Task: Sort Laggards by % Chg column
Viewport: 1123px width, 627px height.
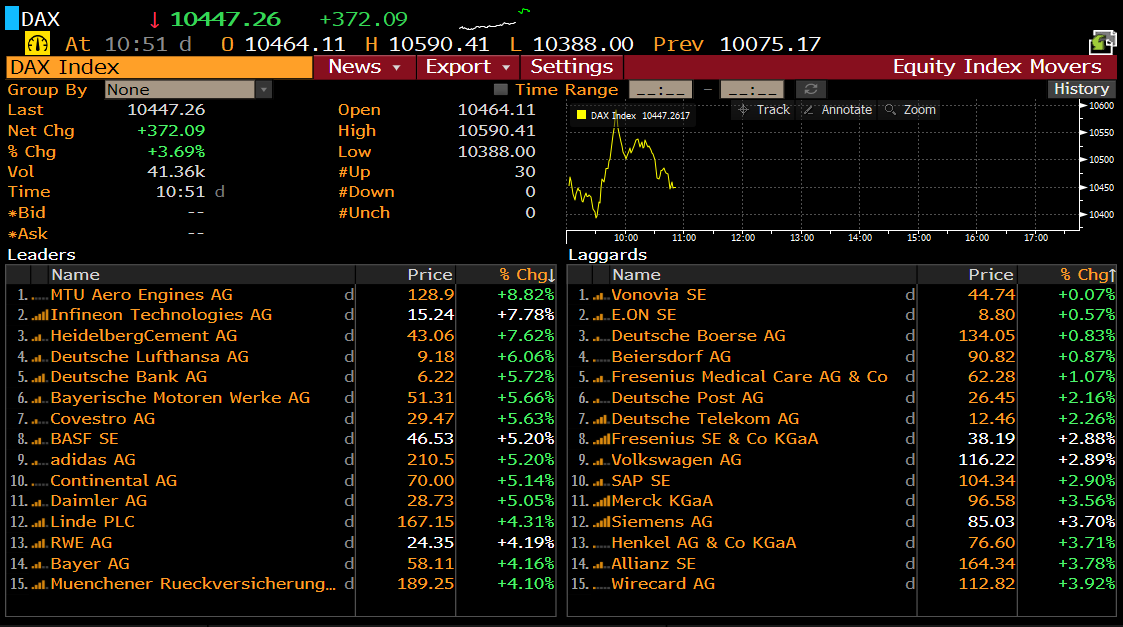Action: (x=1088, y=274)
